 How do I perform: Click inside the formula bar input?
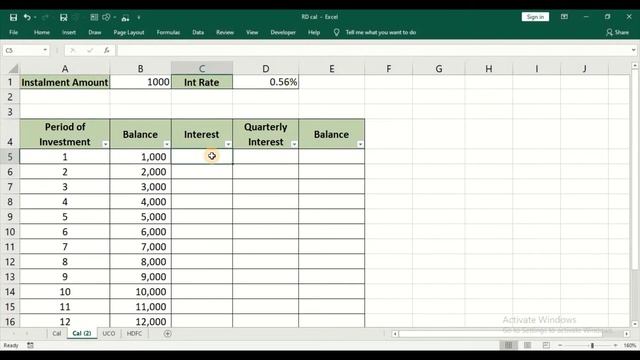[x=373, y=50]
